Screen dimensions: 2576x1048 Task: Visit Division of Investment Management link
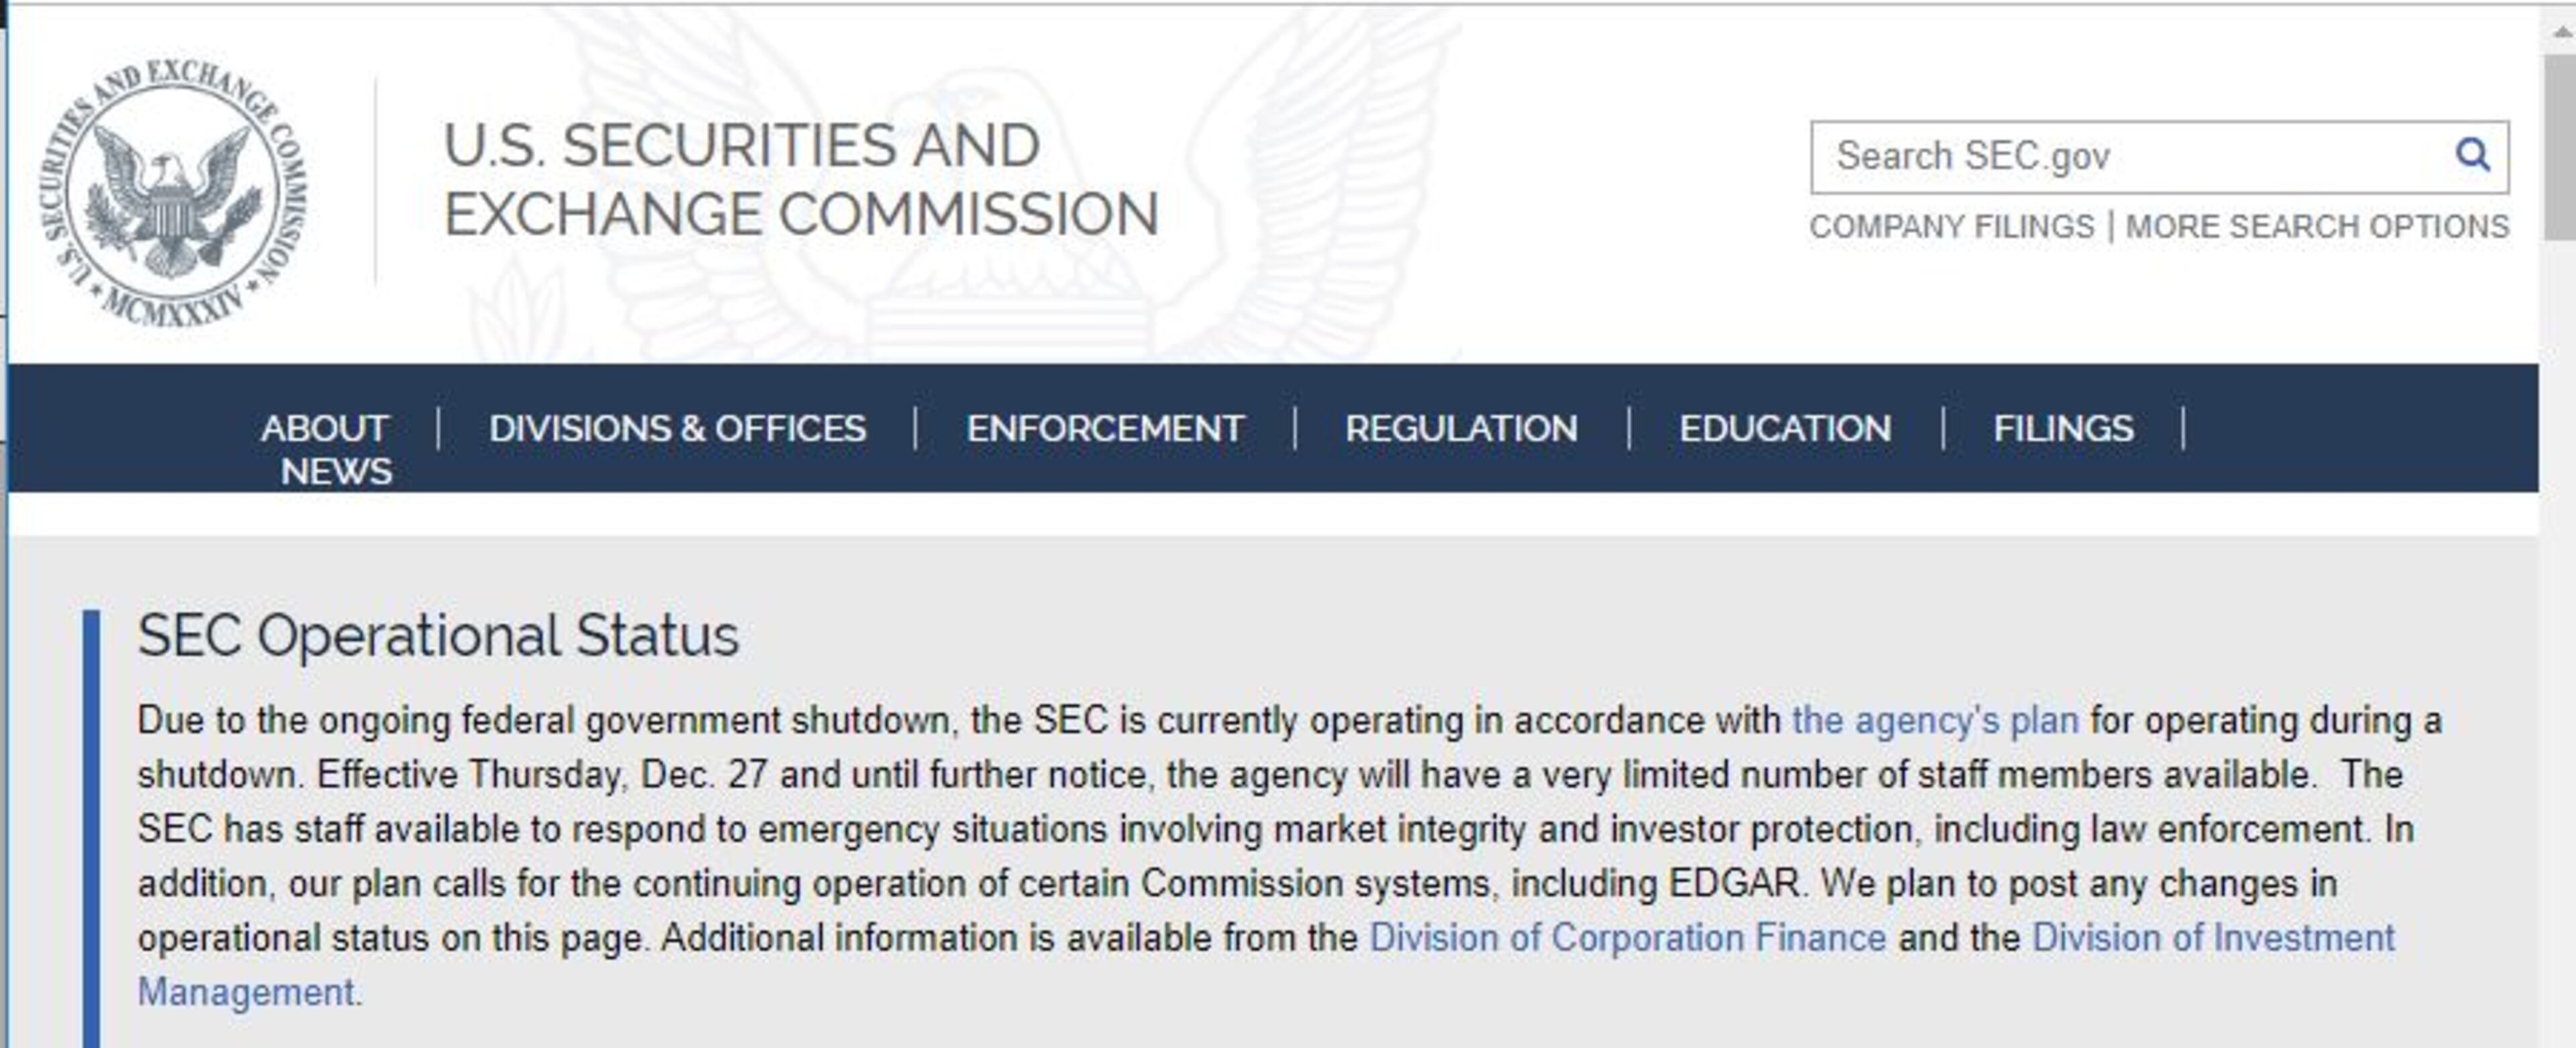(2213, 938)
